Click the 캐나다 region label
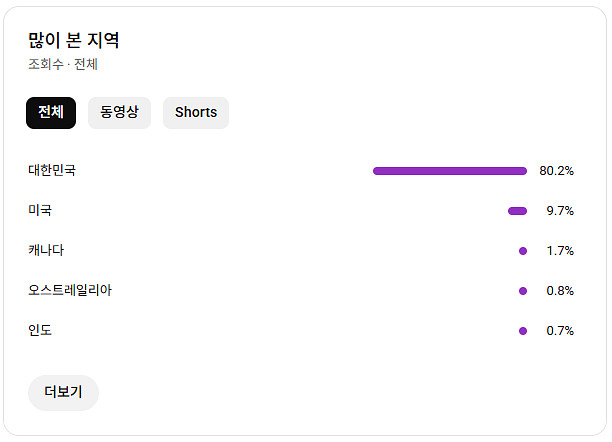Screen dimensions: 612x442 [46, 251]
